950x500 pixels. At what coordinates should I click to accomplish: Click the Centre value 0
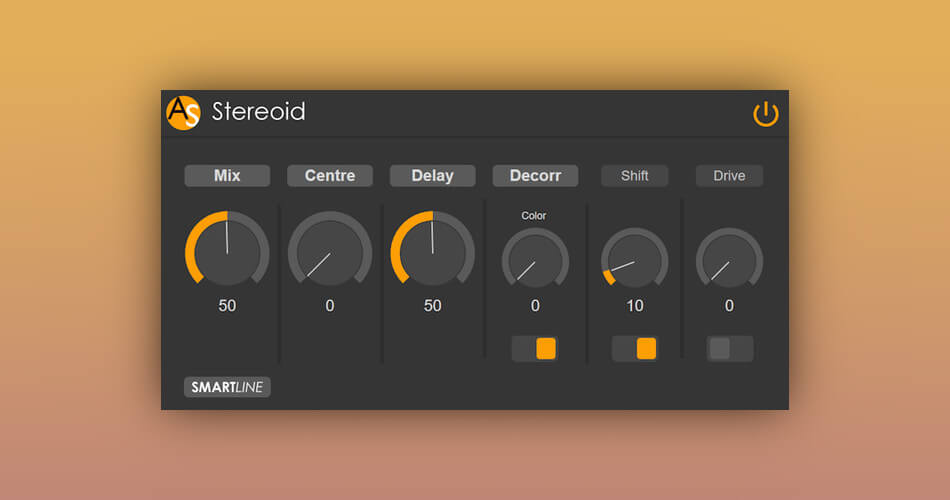[330, 305]
